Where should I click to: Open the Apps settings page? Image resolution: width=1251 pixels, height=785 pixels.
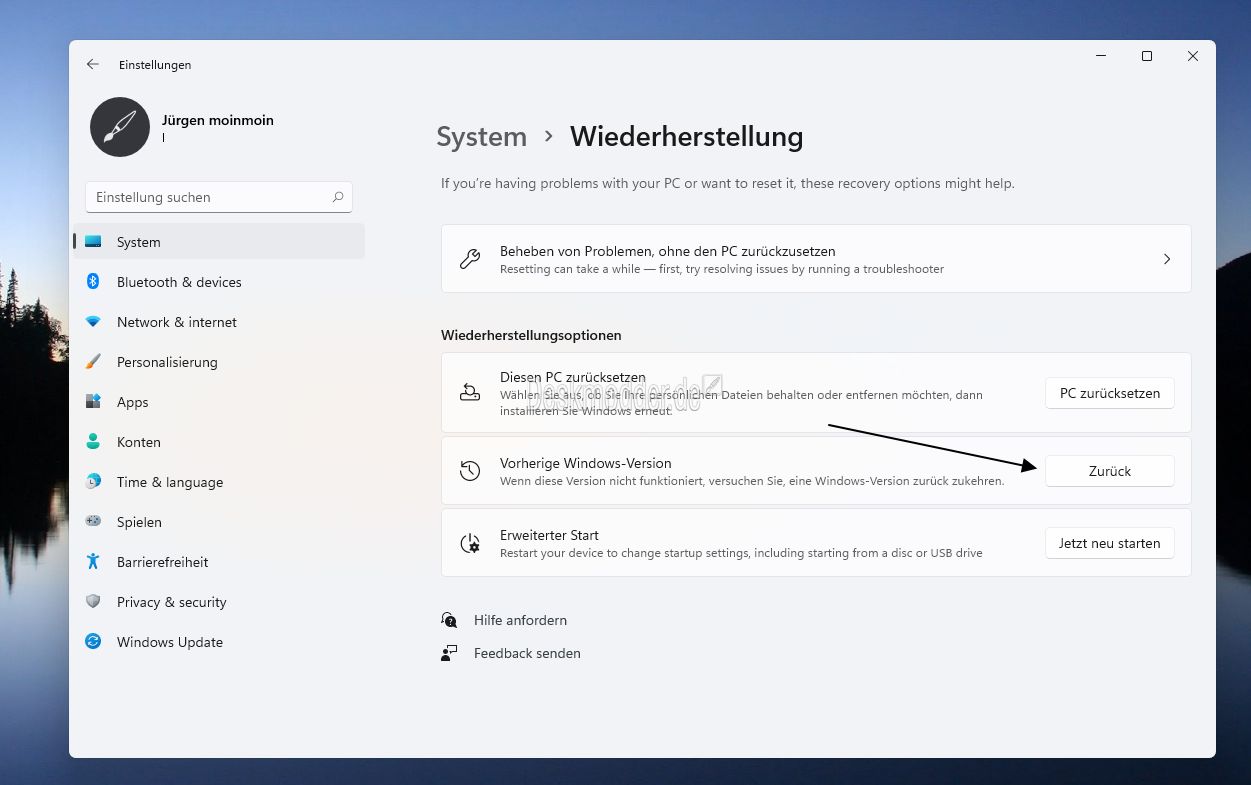click(x=219, y=402)
